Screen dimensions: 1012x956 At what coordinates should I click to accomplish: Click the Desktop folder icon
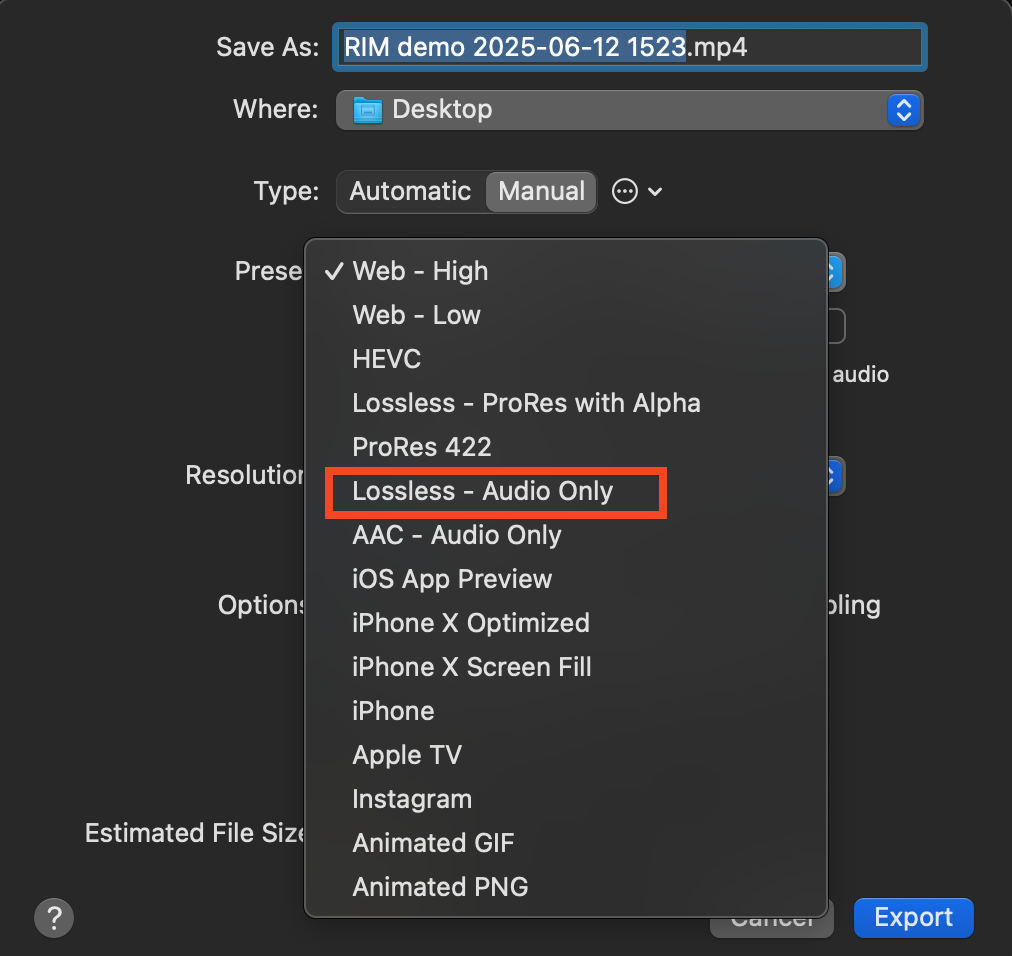point(368,109)
